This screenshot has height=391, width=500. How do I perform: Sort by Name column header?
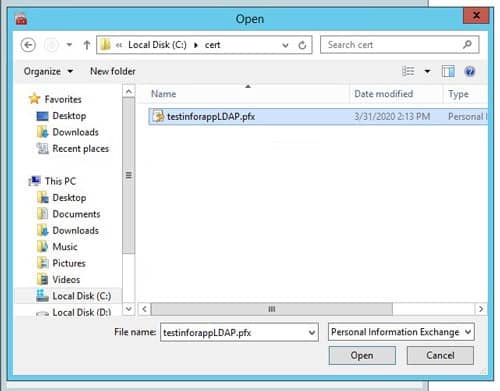pos(164,94)
